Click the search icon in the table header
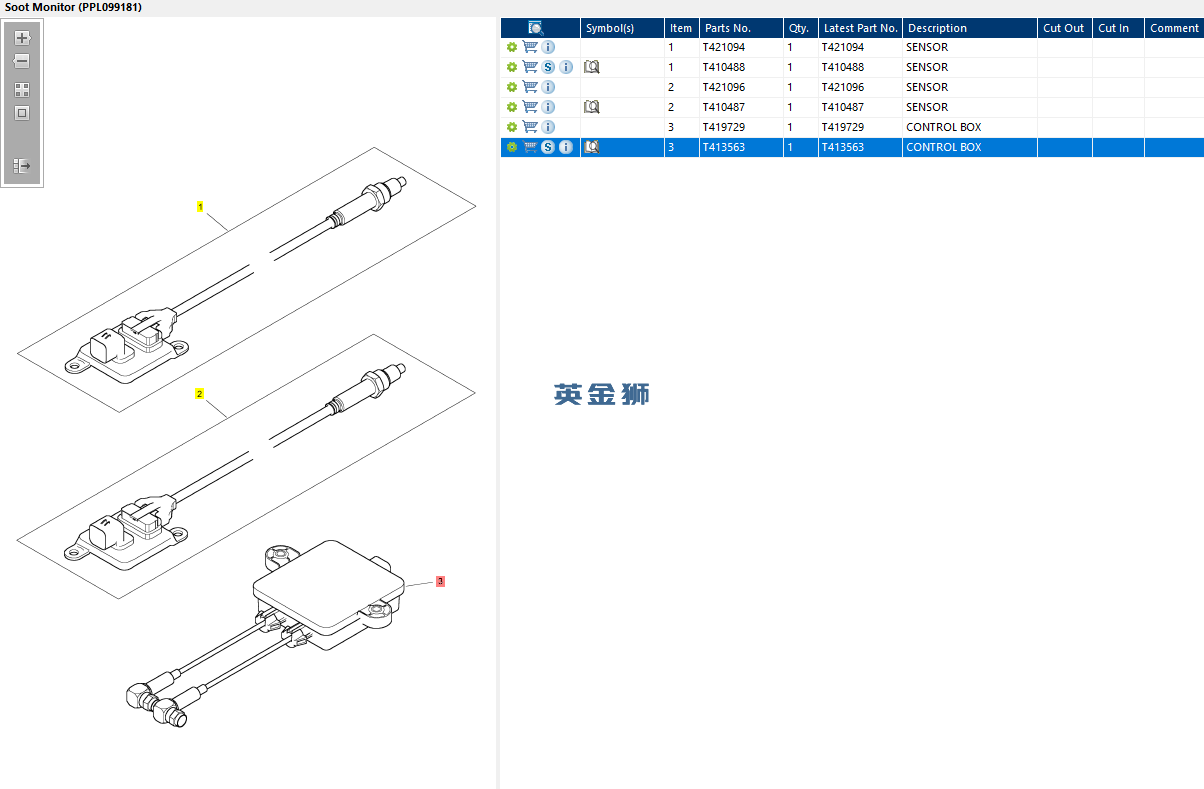Viewport: 1204px width, 789px height. click(536, 28)
